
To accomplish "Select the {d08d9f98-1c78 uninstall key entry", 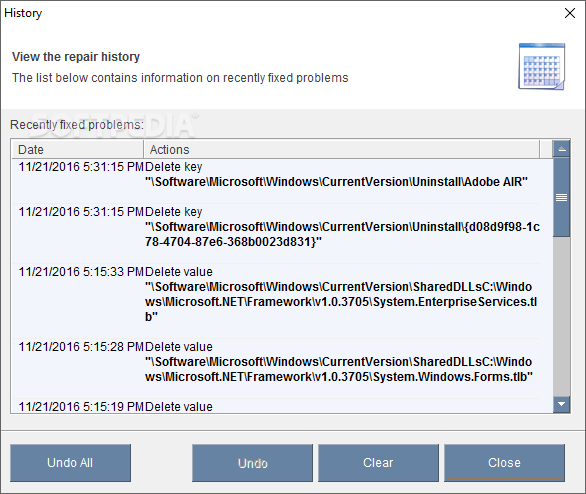I will click(x=276, y=234).
